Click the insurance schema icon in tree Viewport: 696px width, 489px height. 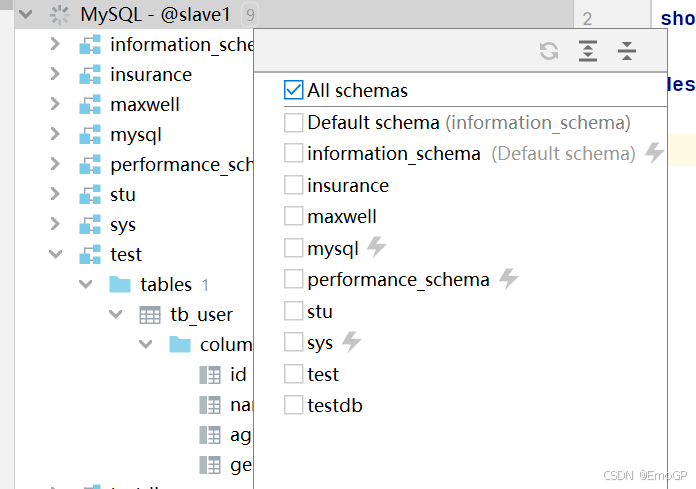click(x=90, y=75)
